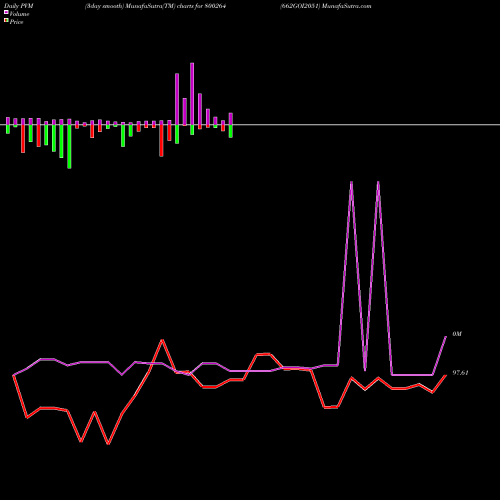The image size is (500, 500).
Task: Click the first tall magenta peak of volume line
Action: click(x=351, y=183)
